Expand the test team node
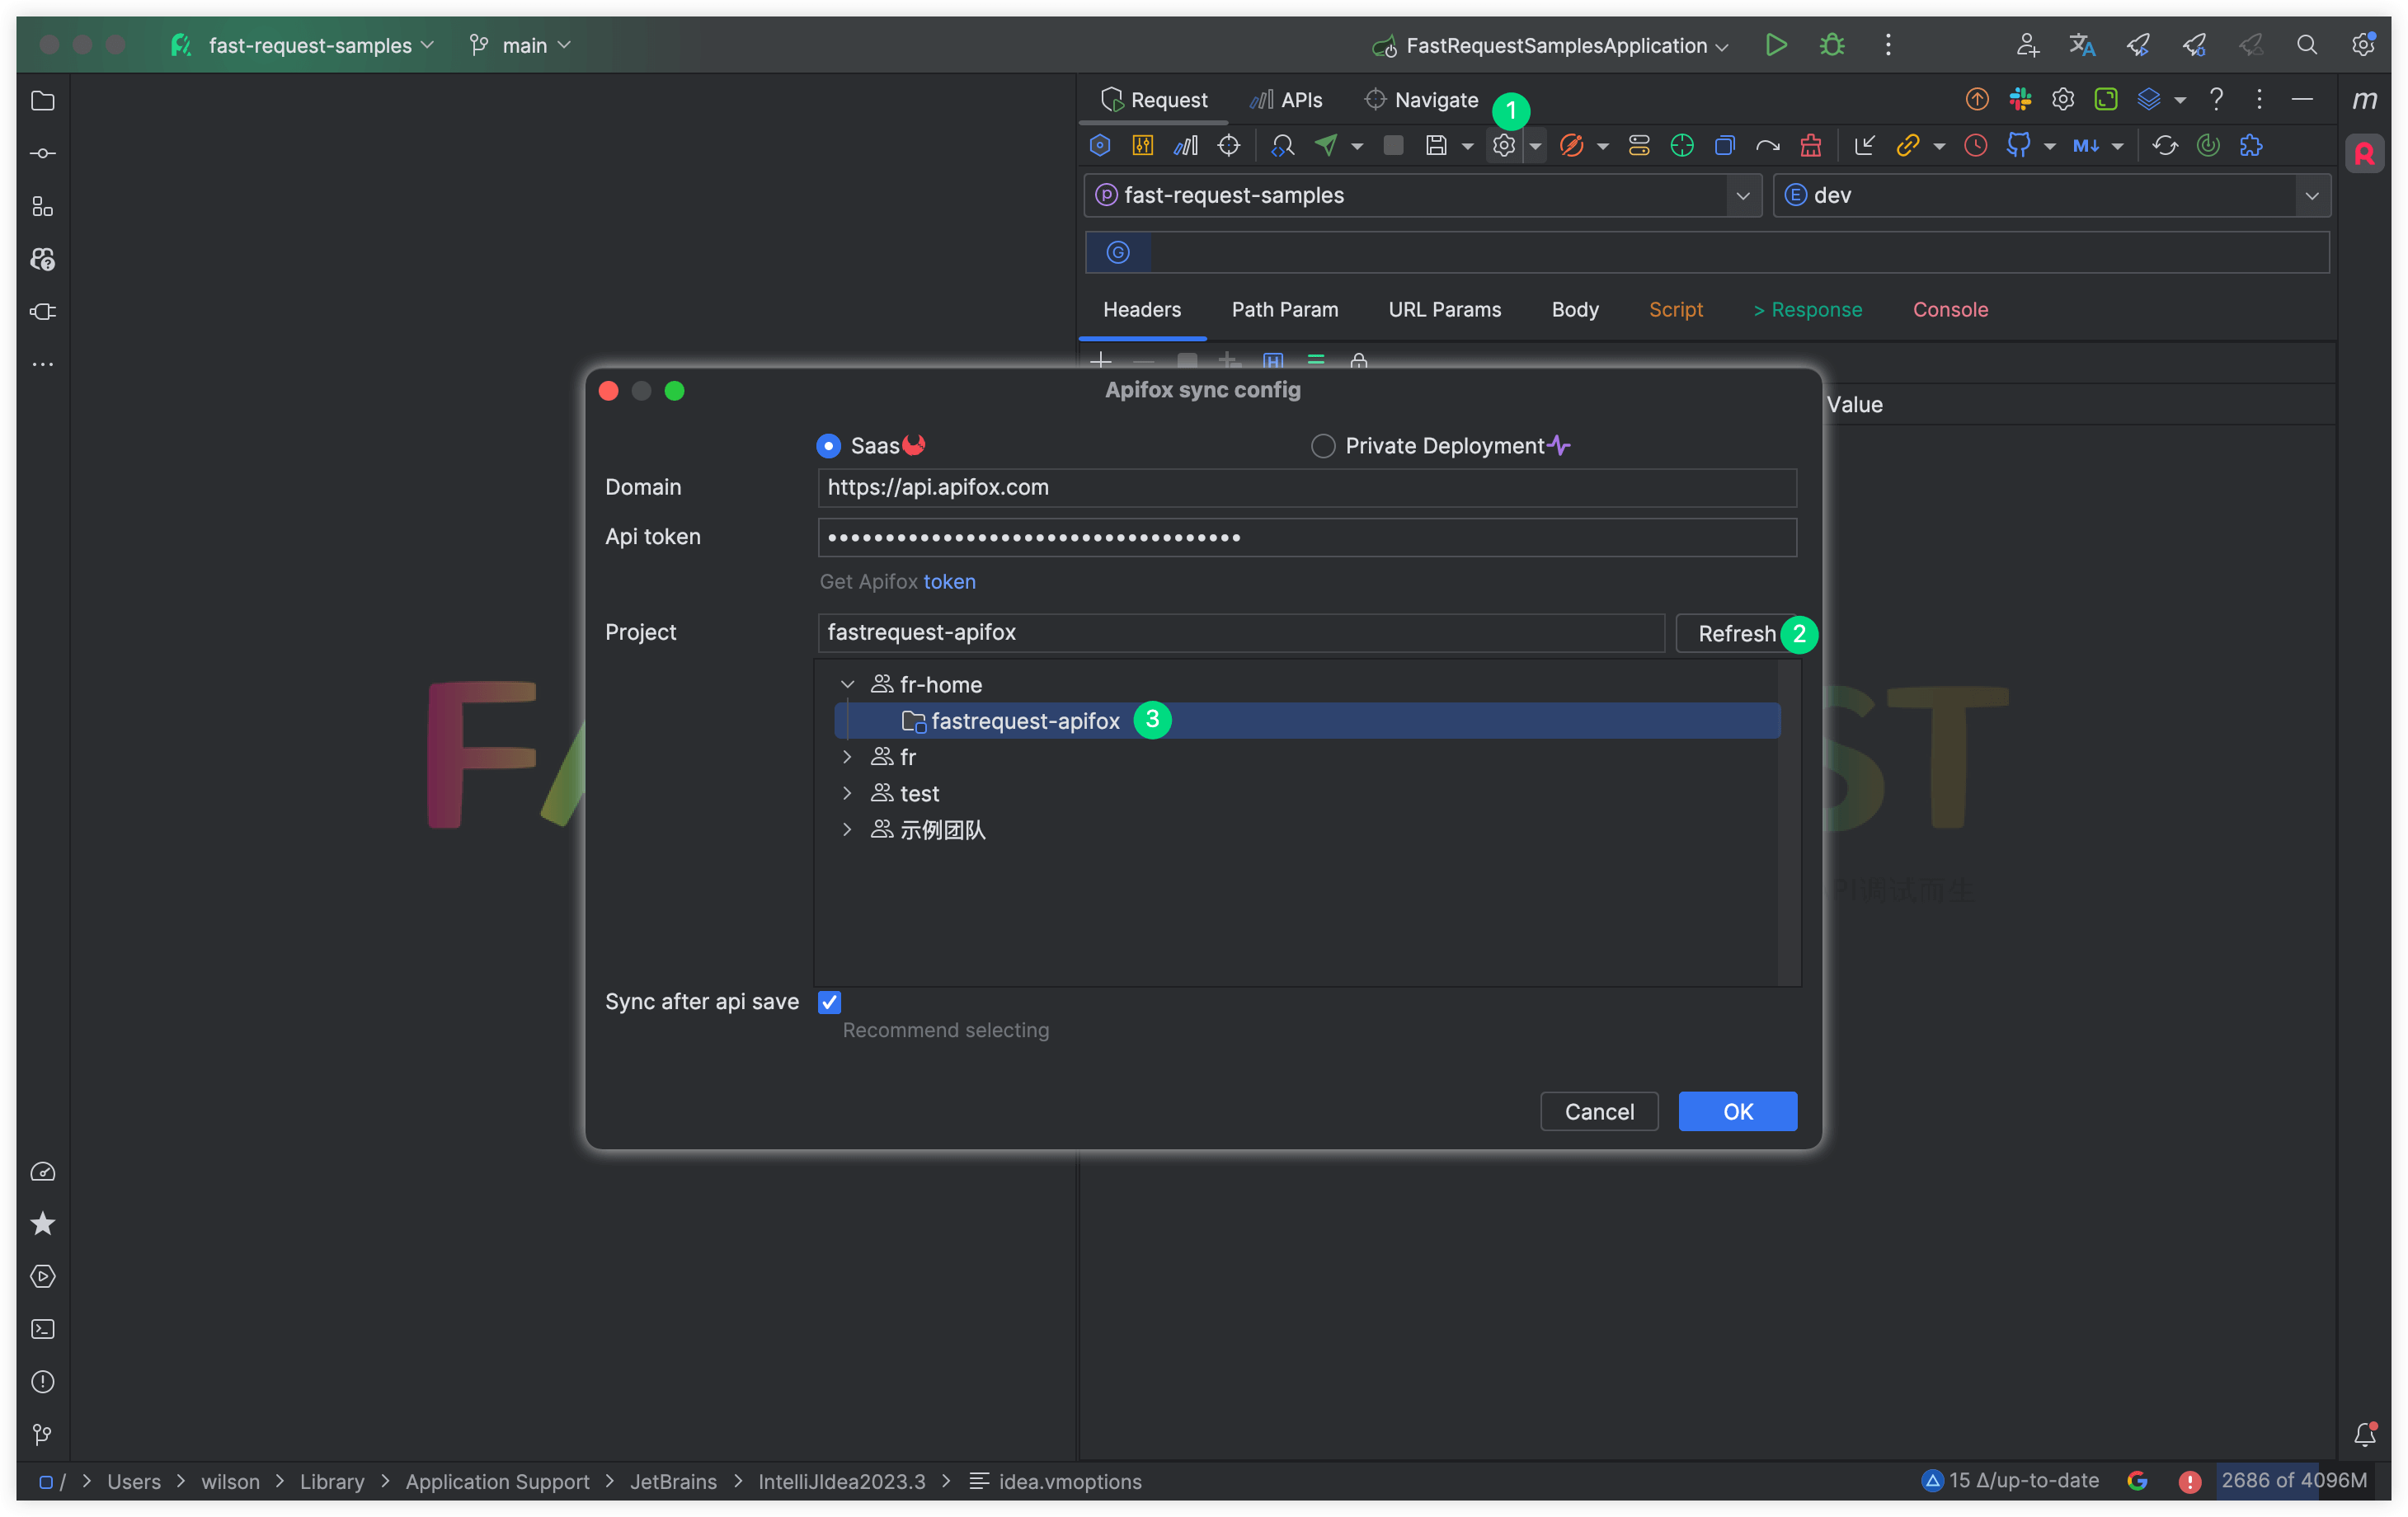This screenshot has width=2408, height=1517. click(848, 793)
